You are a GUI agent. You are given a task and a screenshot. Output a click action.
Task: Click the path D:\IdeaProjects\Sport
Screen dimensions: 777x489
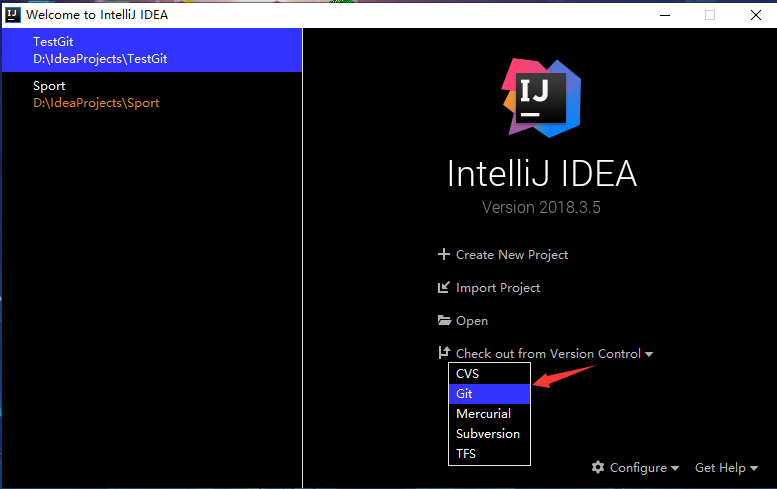tap(96, 103)
